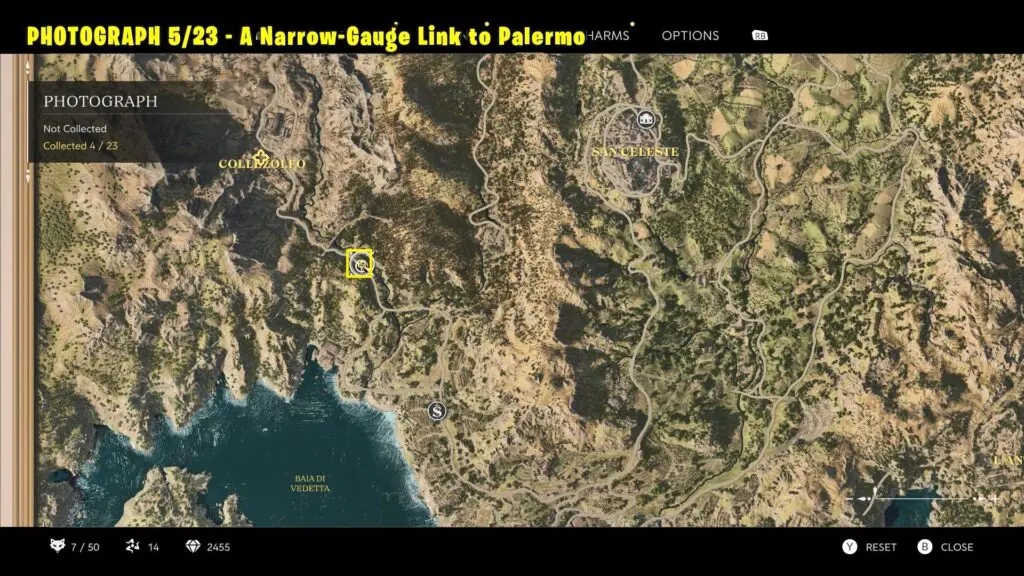This screenshot has width=1024, height=576.
Task: Click the RESET label to reset map
Action: point(881,547)
